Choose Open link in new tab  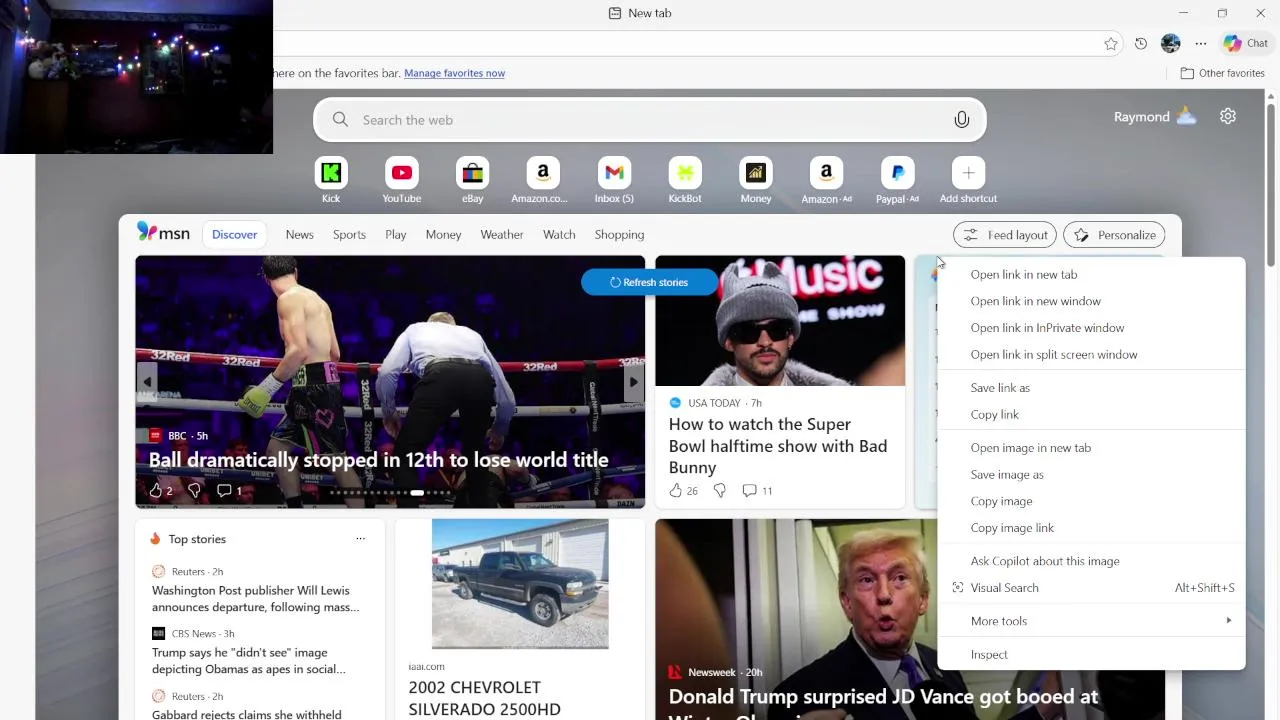click(x=1091, y=274)
